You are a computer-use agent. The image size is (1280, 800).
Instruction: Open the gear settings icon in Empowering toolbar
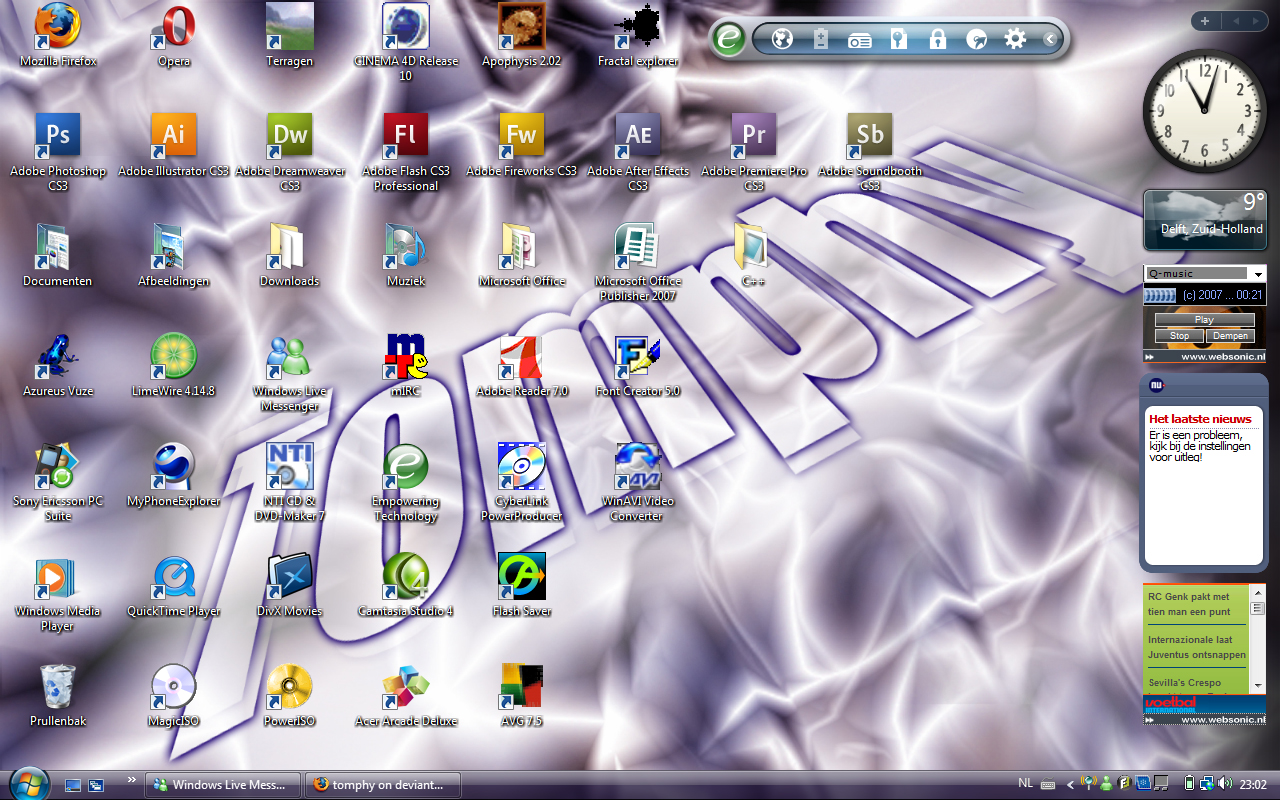point(1015,39)
